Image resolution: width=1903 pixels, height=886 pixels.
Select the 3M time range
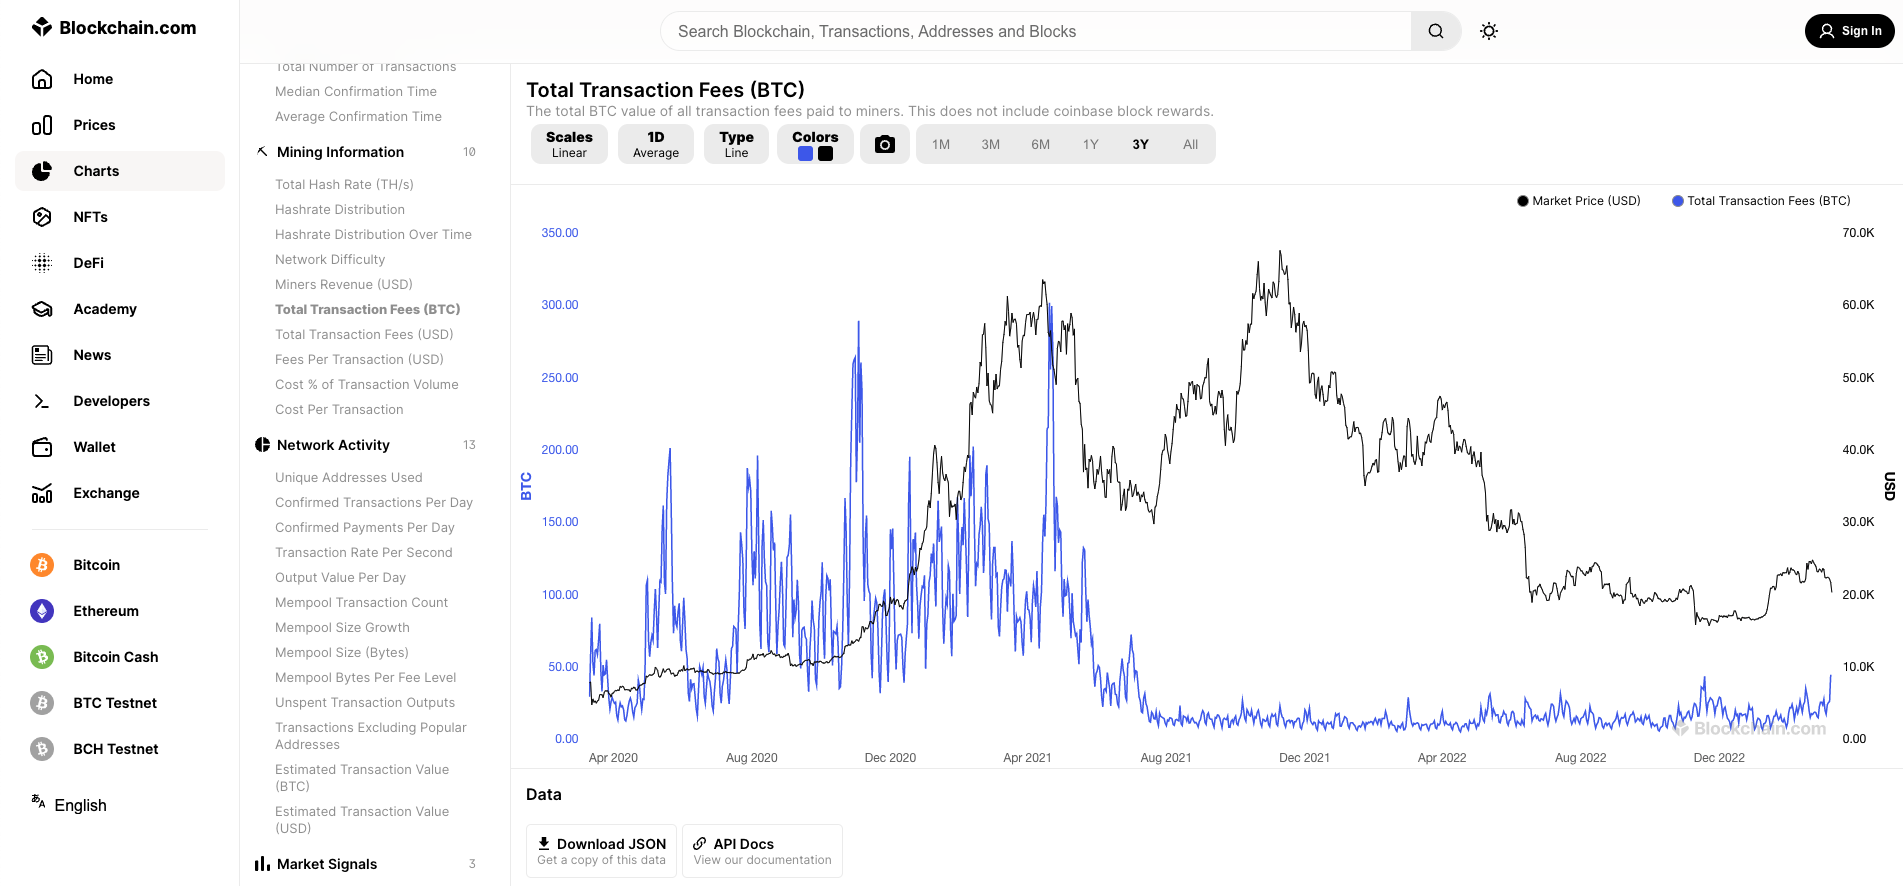pos(991,144)
